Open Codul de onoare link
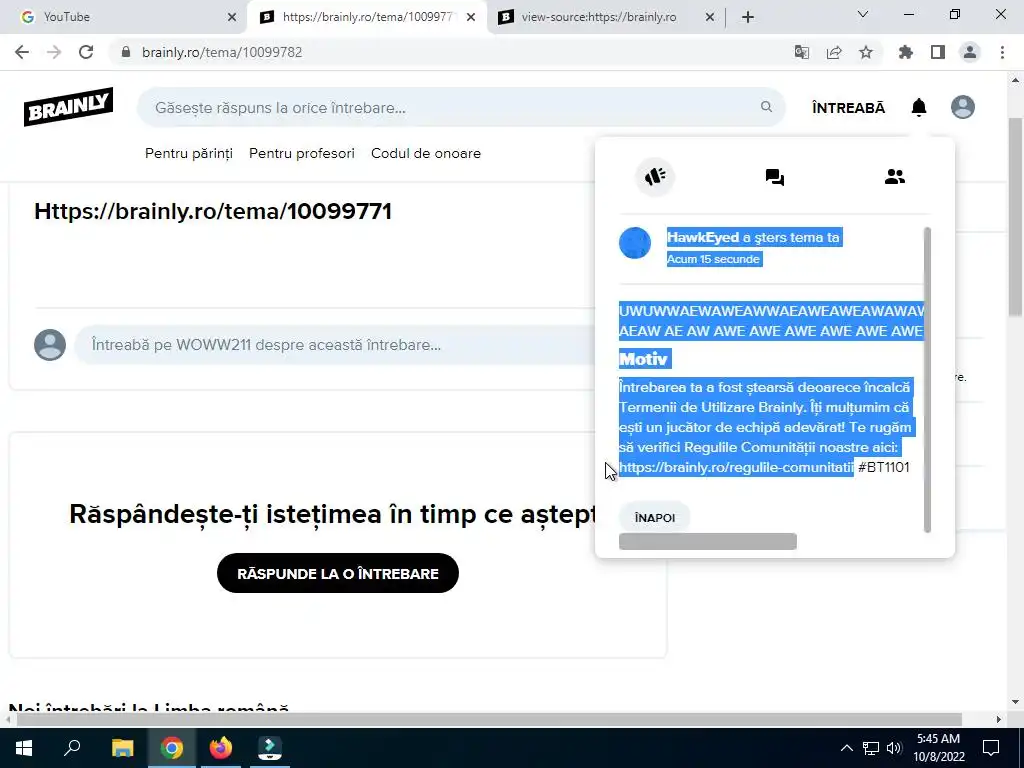This screenshot has height=768, width=1024. pos(426,153)
